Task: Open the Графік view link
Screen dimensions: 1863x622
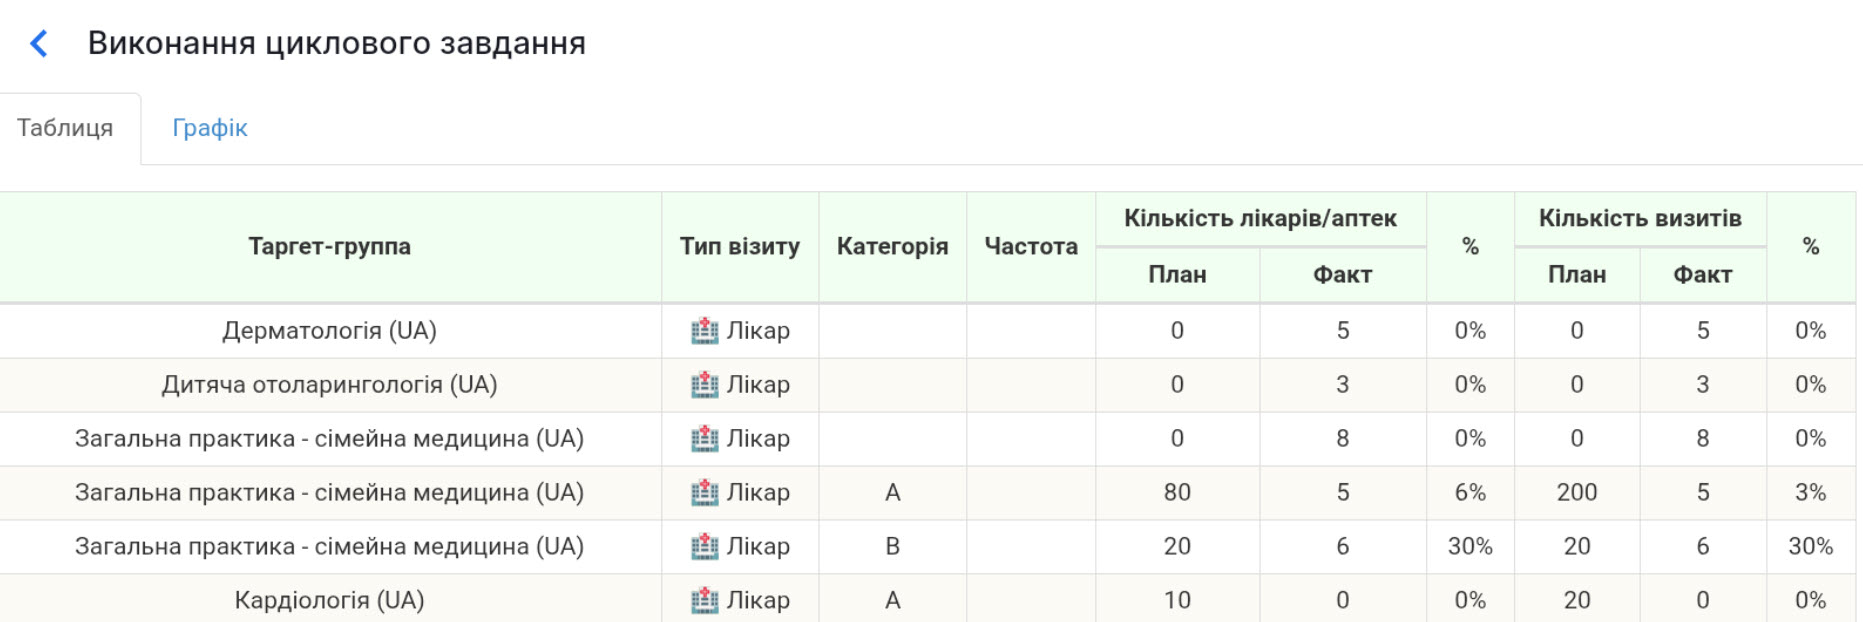Action: (209, 127)
